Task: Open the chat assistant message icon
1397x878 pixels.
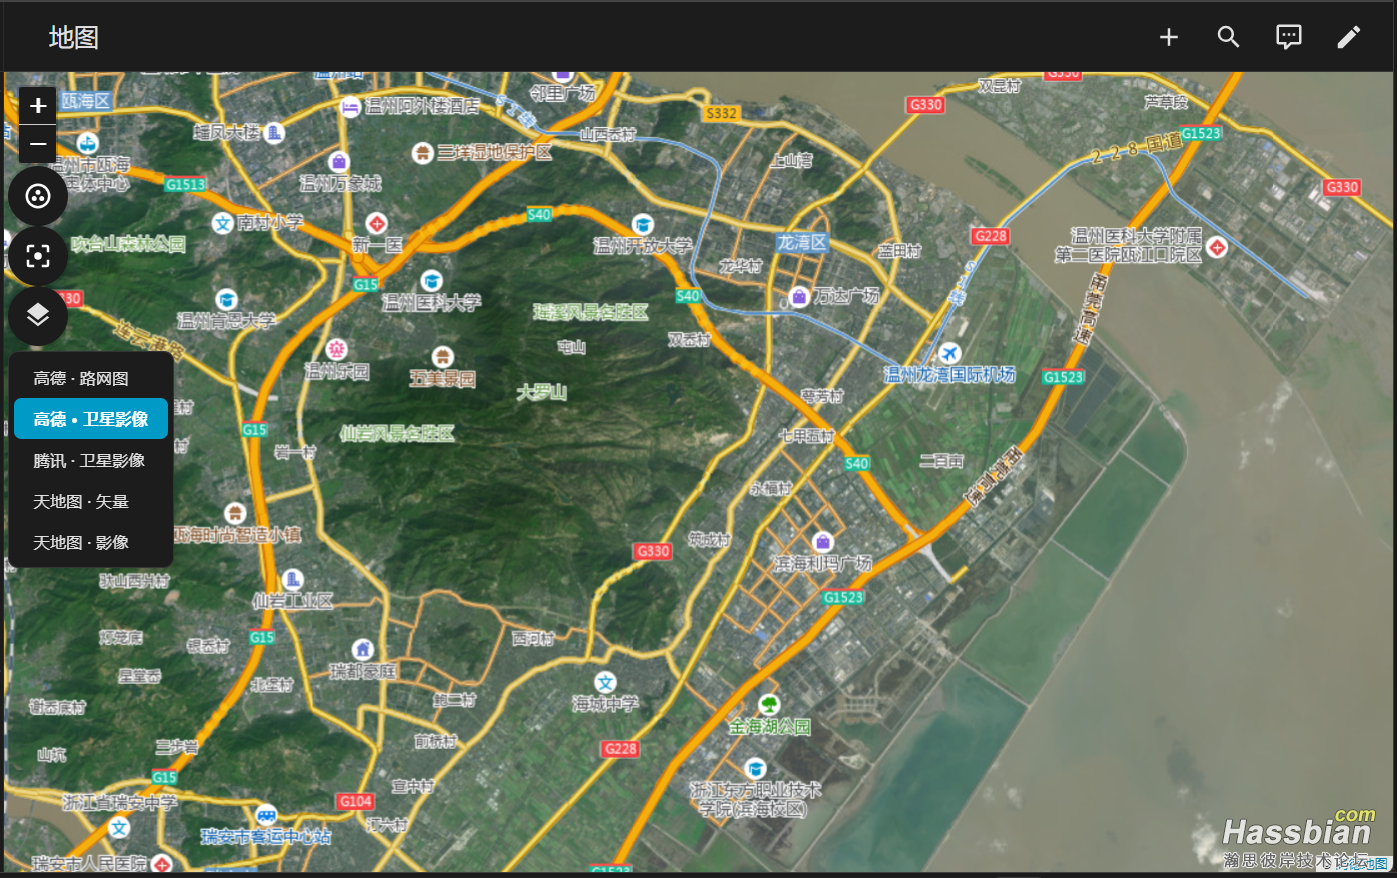Action: click(1288, 37)
